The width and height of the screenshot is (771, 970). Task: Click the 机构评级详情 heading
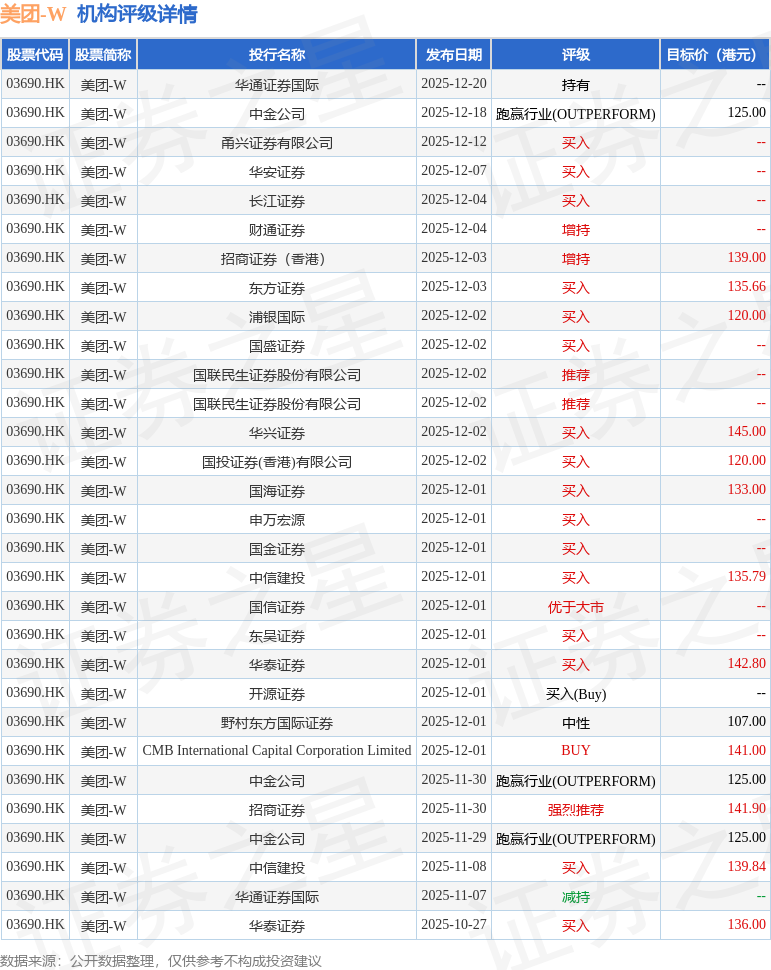point(137,14)
